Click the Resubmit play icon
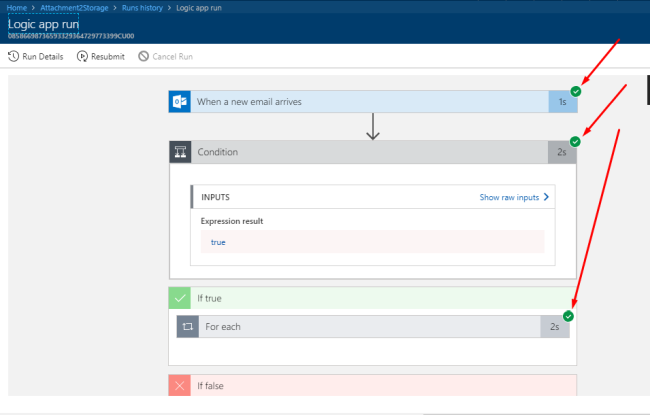650x415 pixels. click(82, 56)
